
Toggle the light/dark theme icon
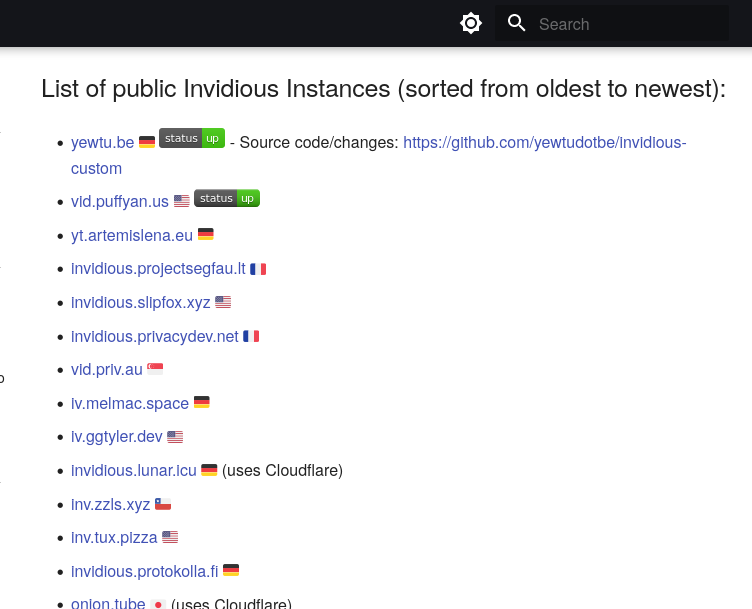point(470,23)
